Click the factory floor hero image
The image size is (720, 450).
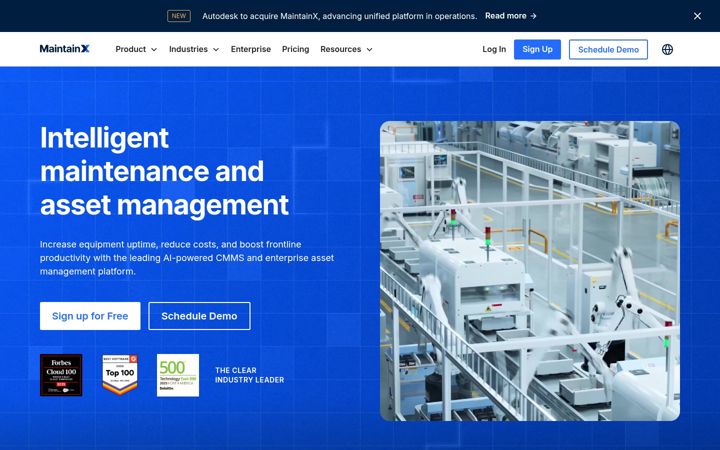(530, 271)
